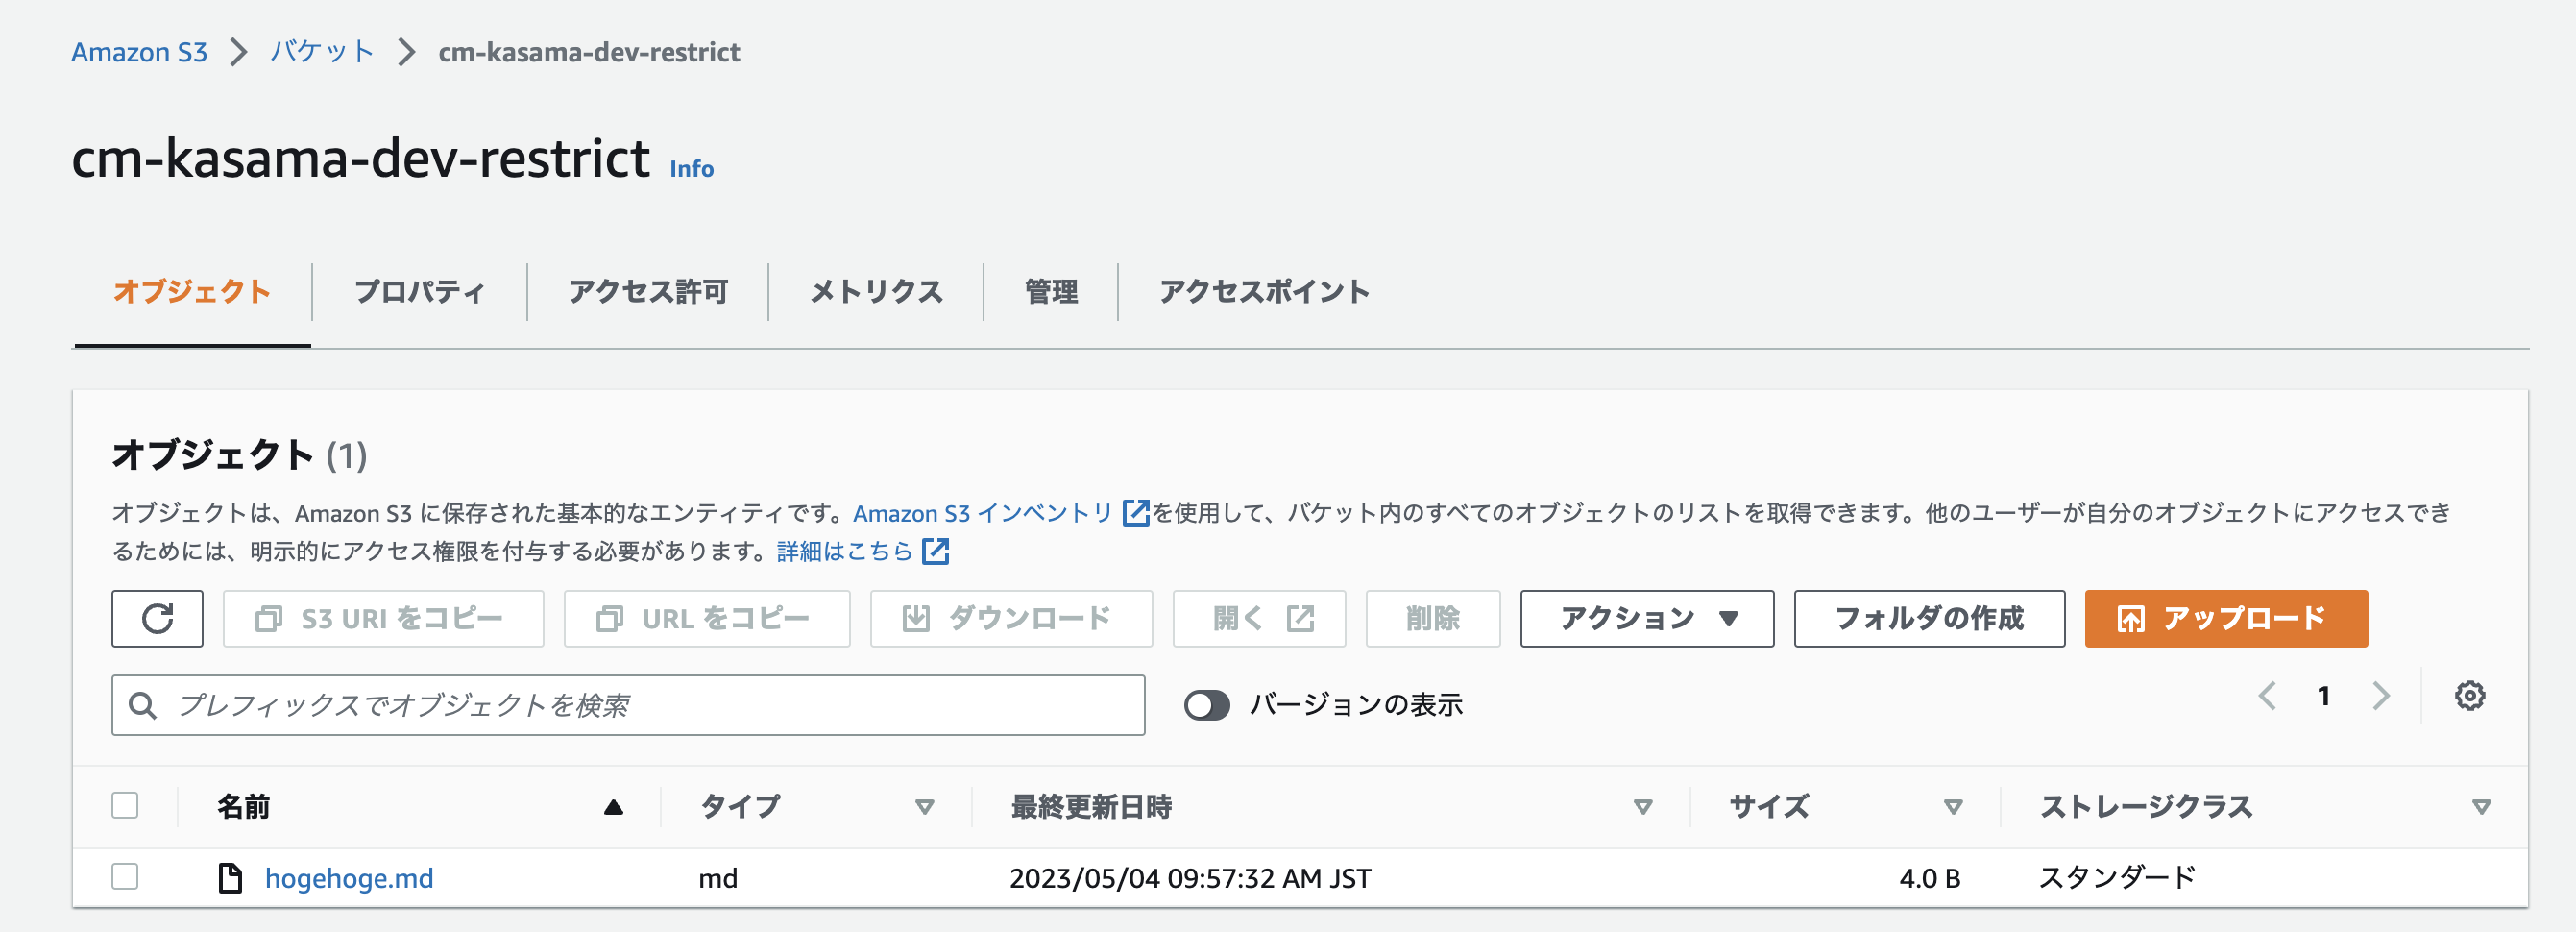
Task: Switch to the プロパティ tab
Action: 420,291
